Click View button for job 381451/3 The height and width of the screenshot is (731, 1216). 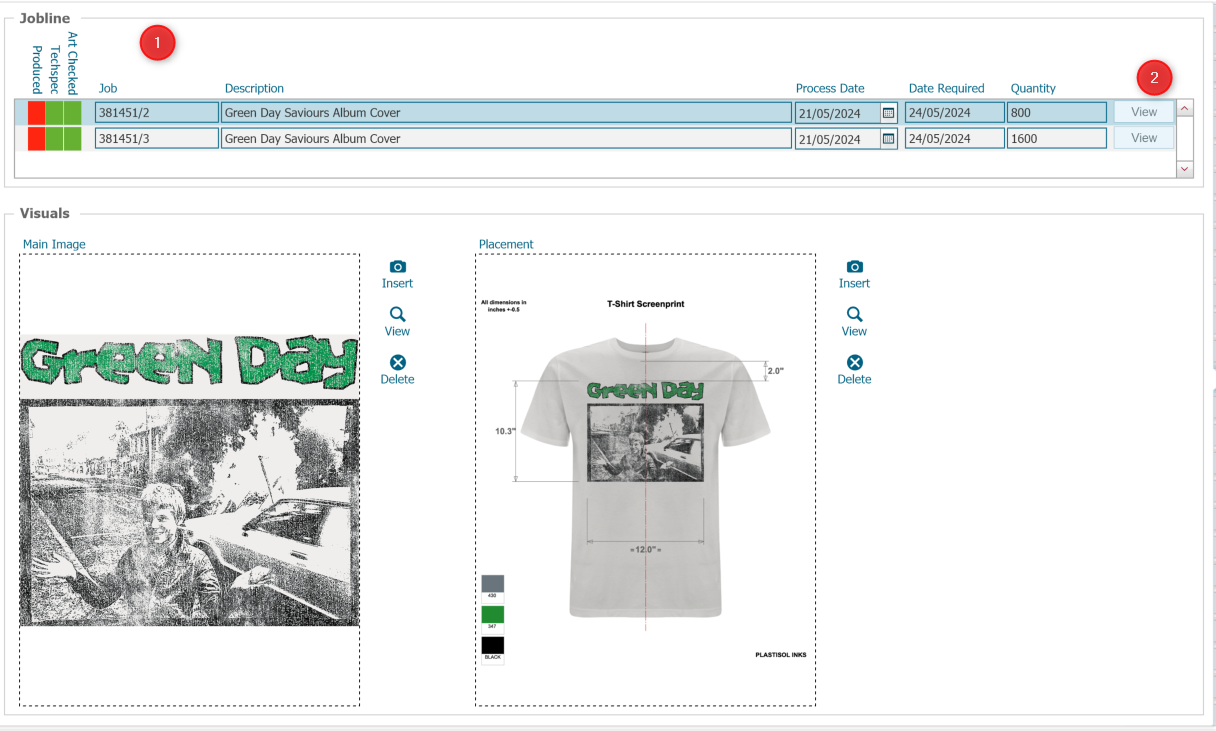point(1144,138)
